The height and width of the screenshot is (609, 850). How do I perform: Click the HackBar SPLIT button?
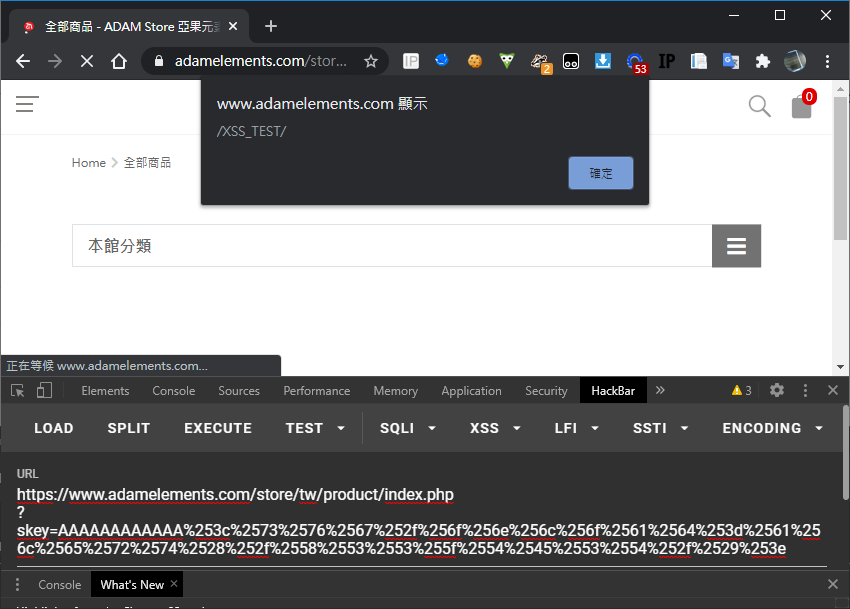click(128, 428)
